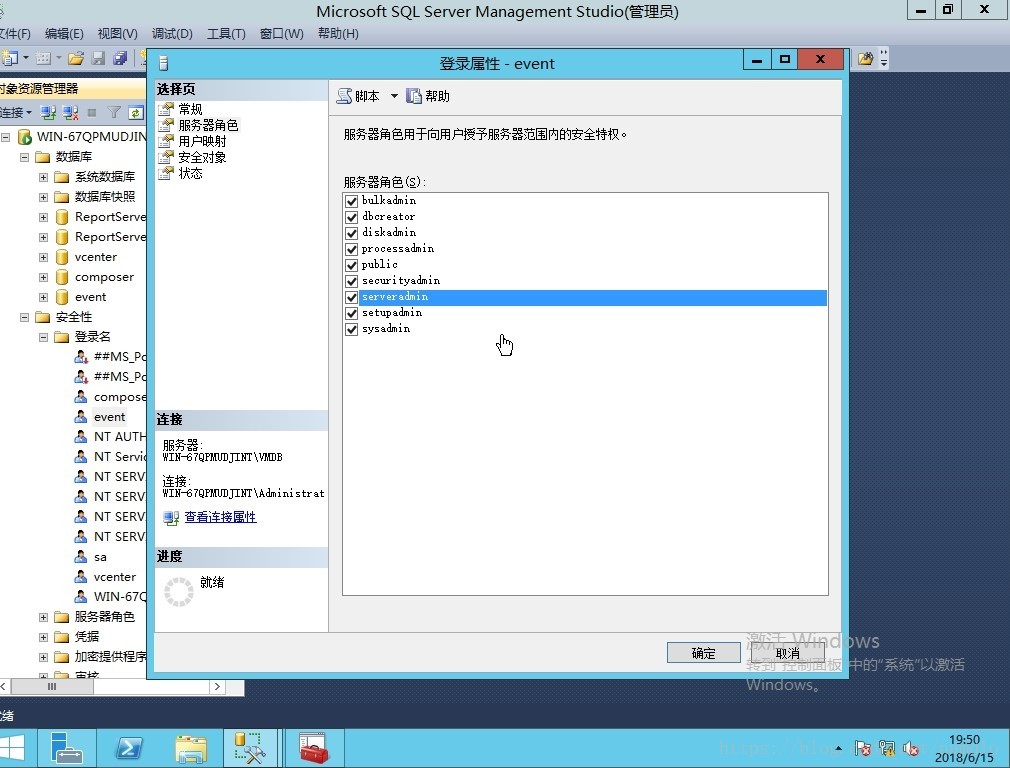Image resolution: width=1010 pixels, height=768 pixels.
Task: Open the 帮助(H) menu in SSMS
Action: (338, 34)
